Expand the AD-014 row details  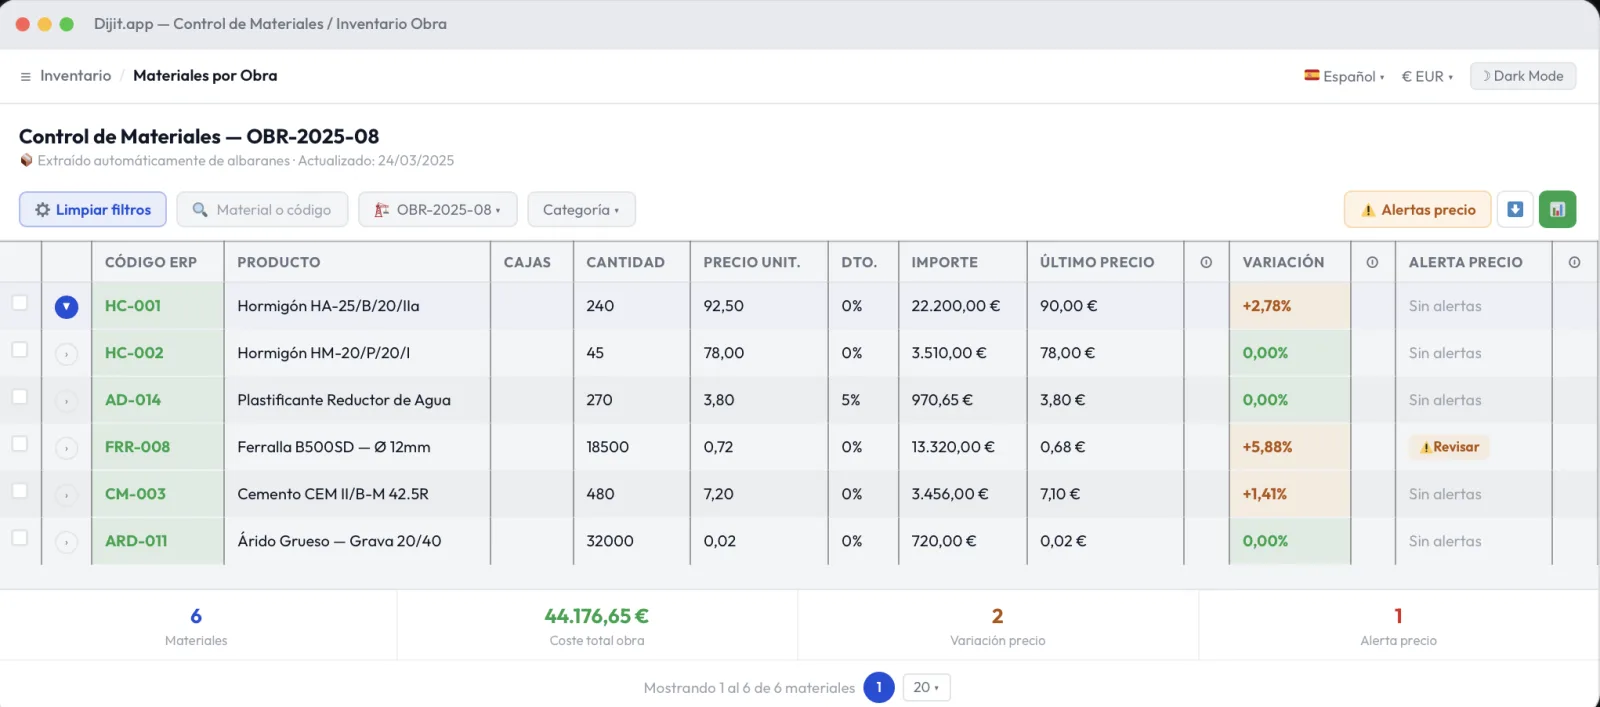(x=66, y=401)
